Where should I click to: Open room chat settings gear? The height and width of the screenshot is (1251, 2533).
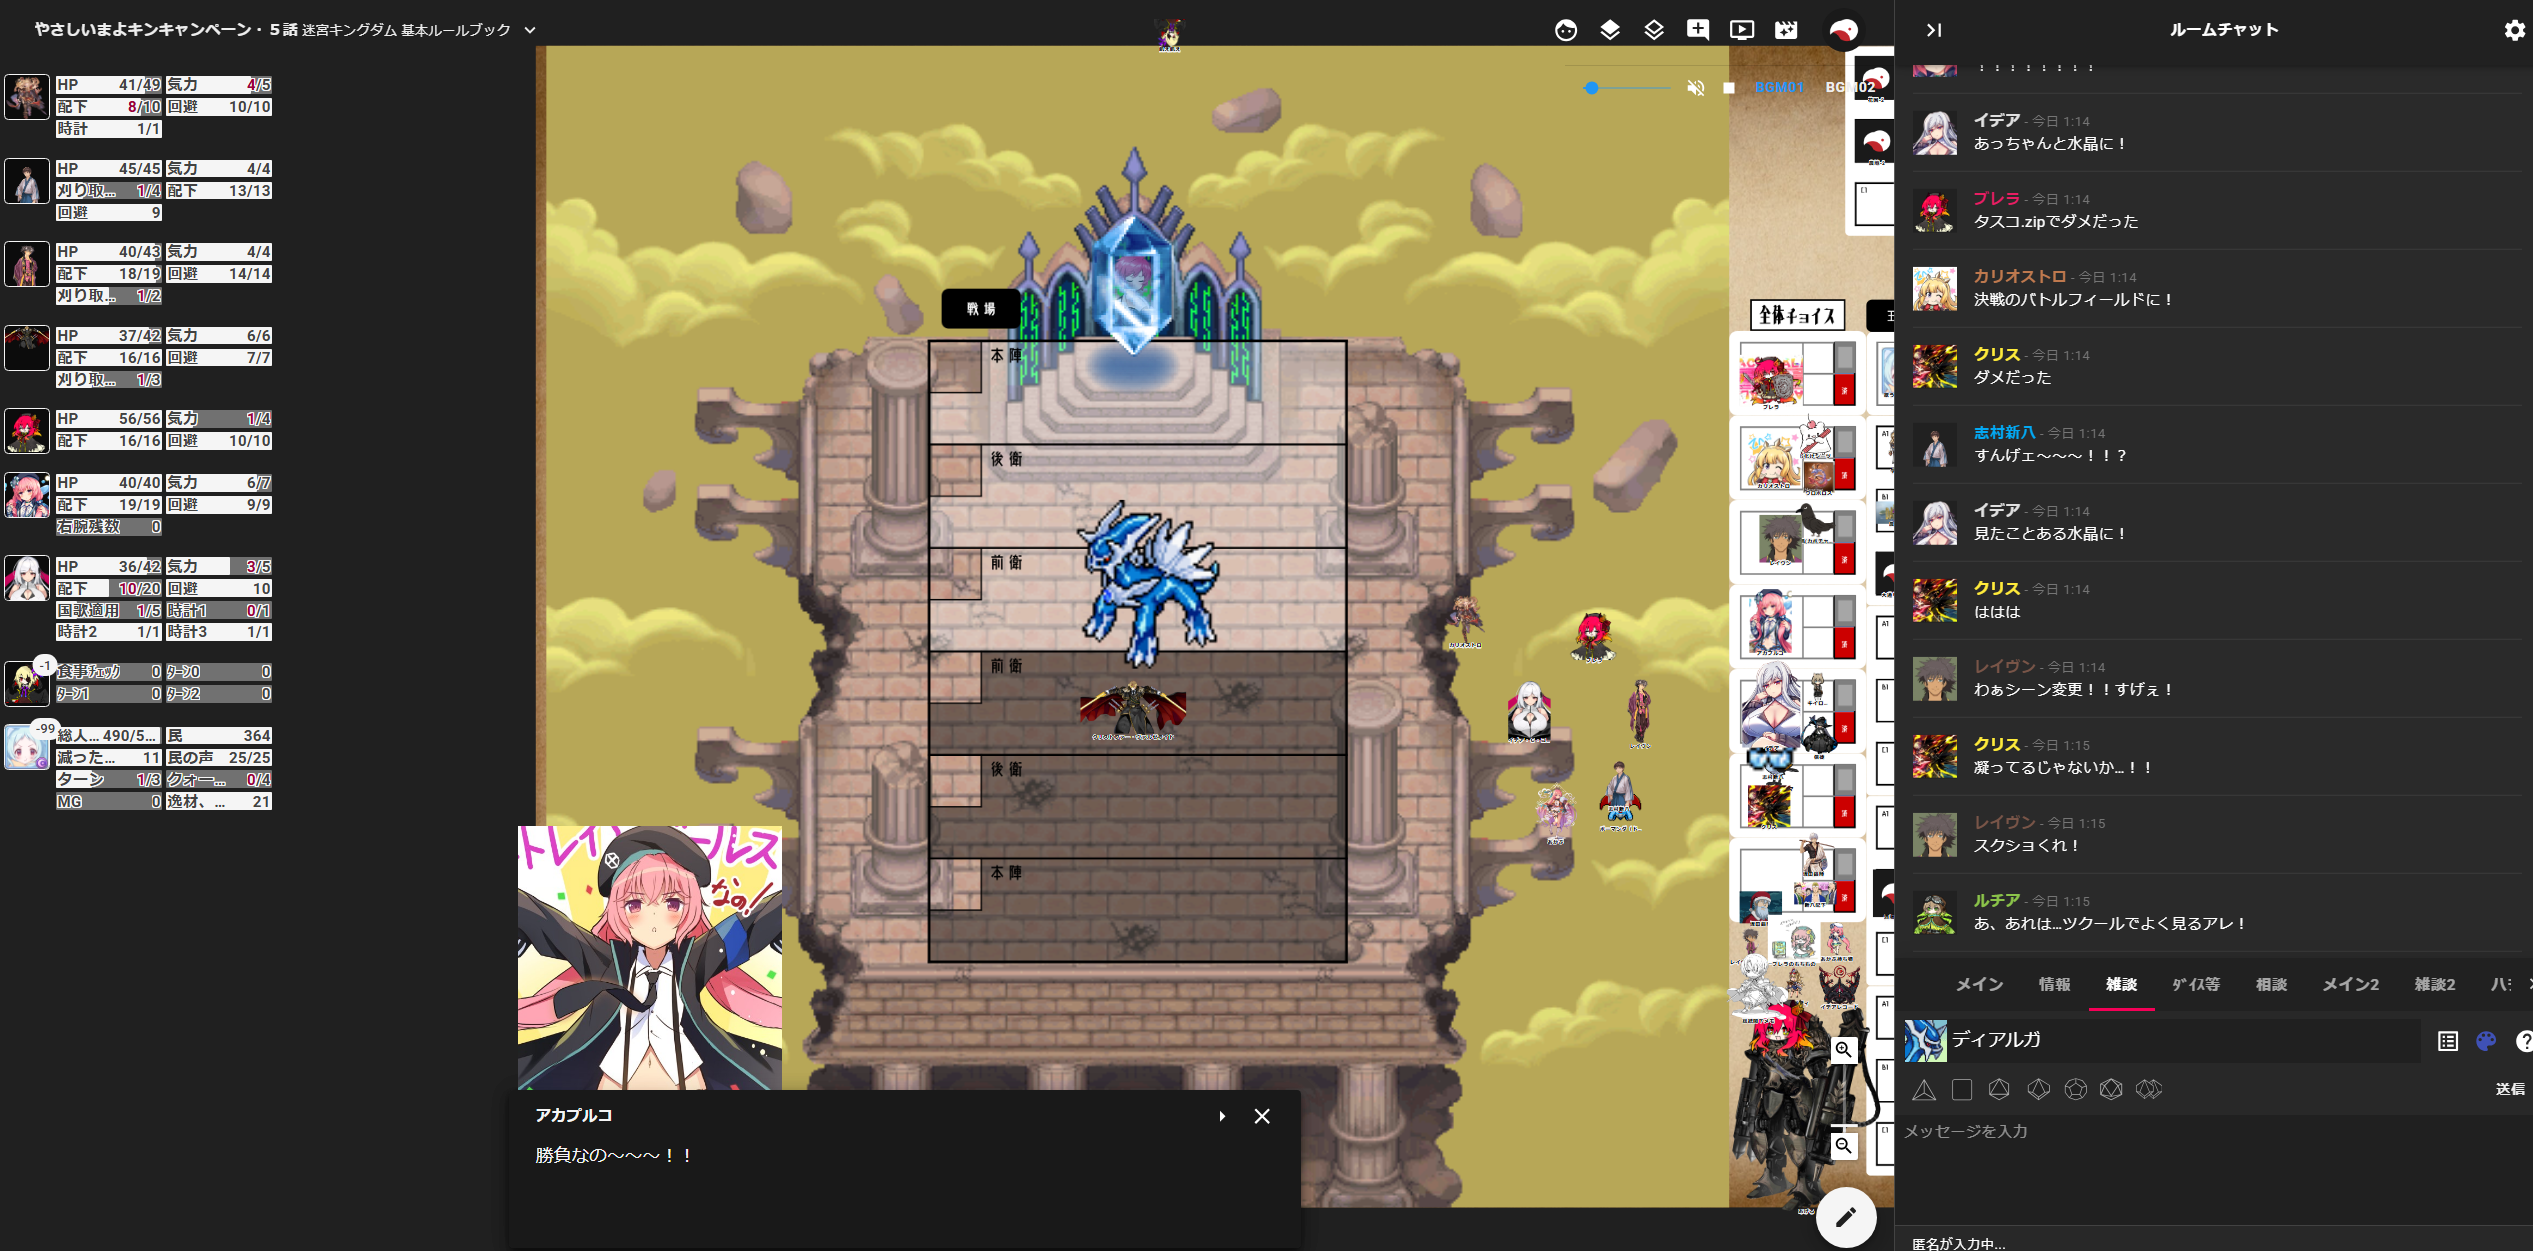point(2513,30)
